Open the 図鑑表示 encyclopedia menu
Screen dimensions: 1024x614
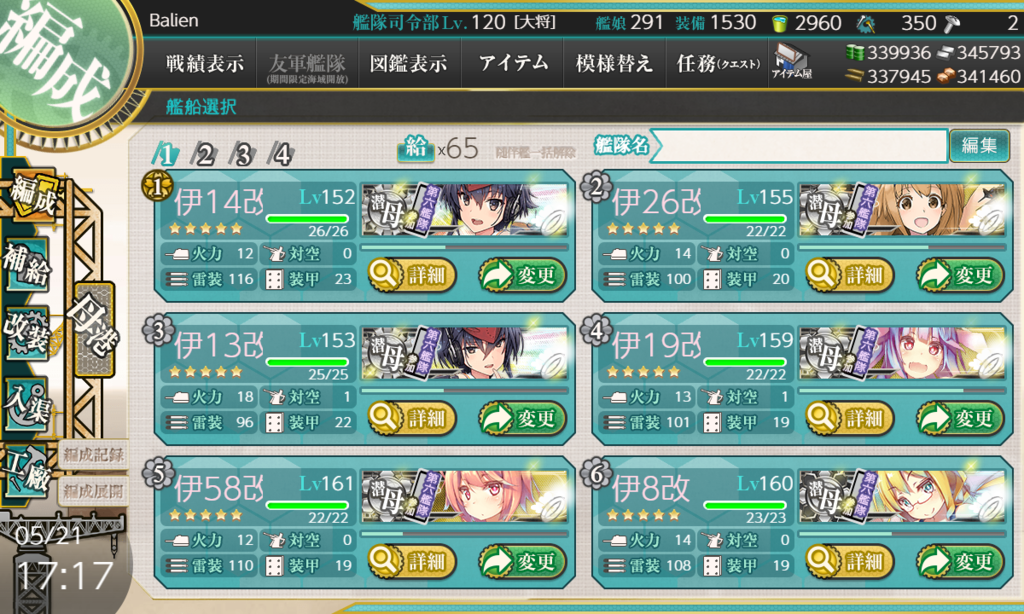[x=409, y=63]
